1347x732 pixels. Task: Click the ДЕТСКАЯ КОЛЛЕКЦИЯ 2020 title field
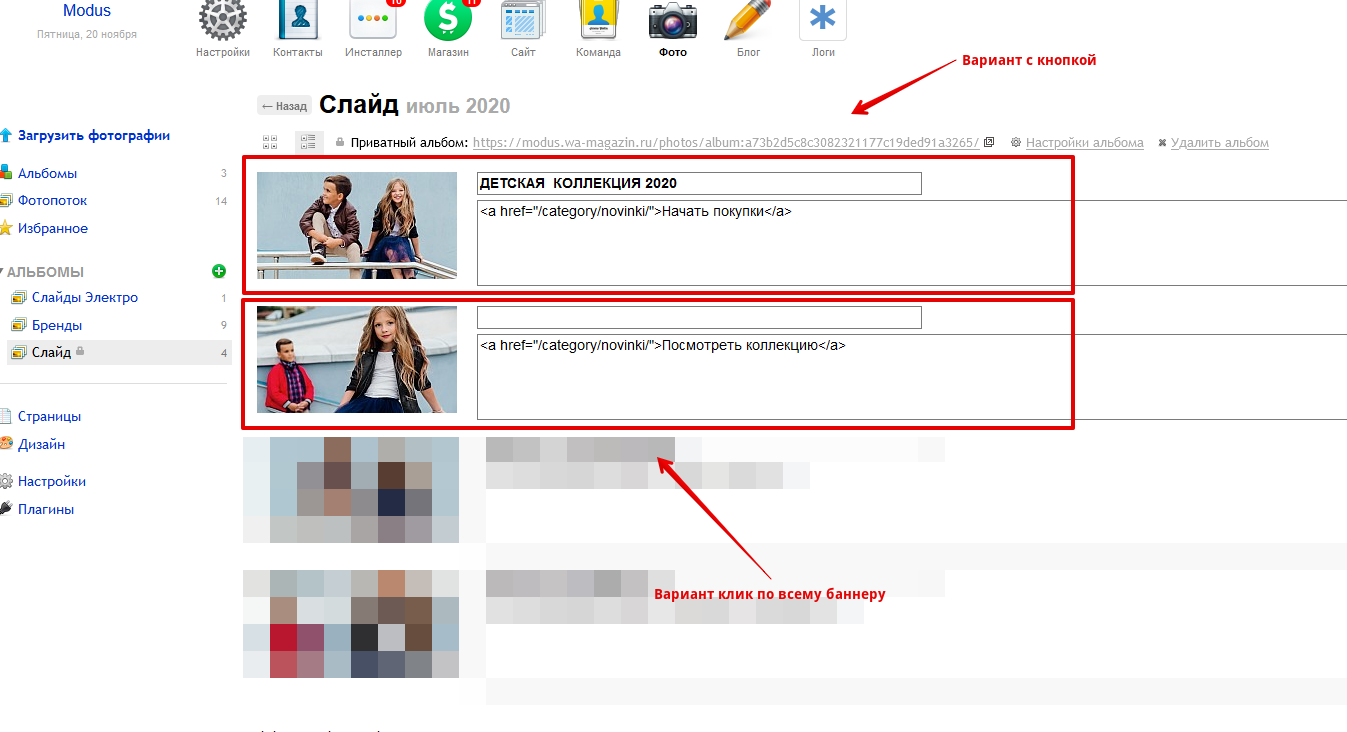(699, 183)
